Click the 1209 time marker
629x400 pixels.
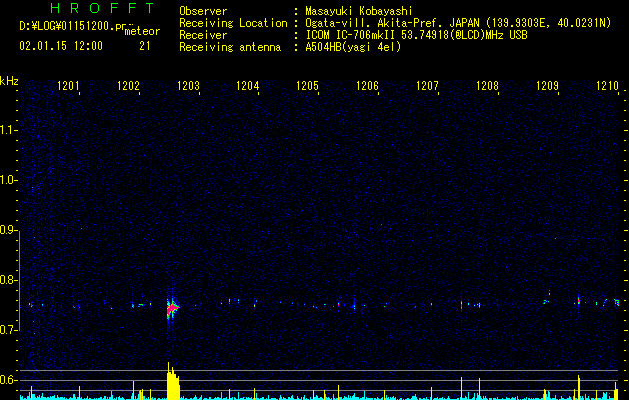click(547, 85)
